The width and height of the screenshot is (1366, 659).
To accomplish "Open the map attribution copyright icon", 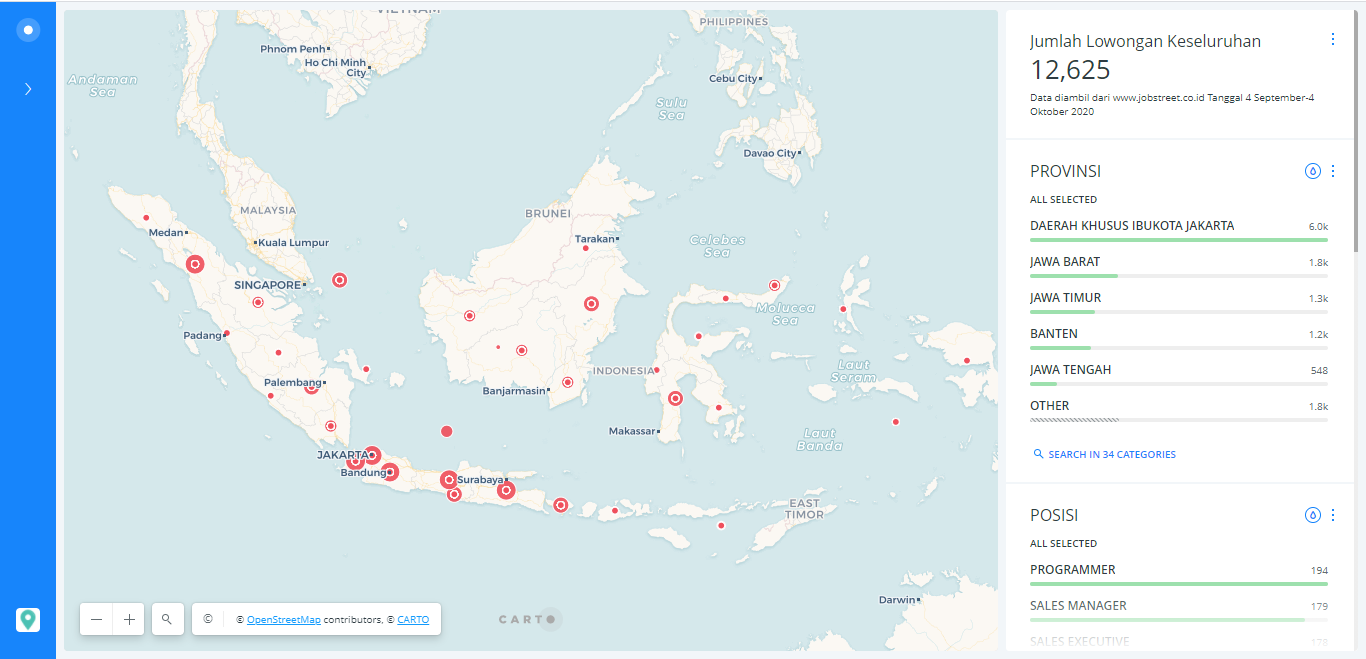I will pyautogui.click(x=207, y=619).
